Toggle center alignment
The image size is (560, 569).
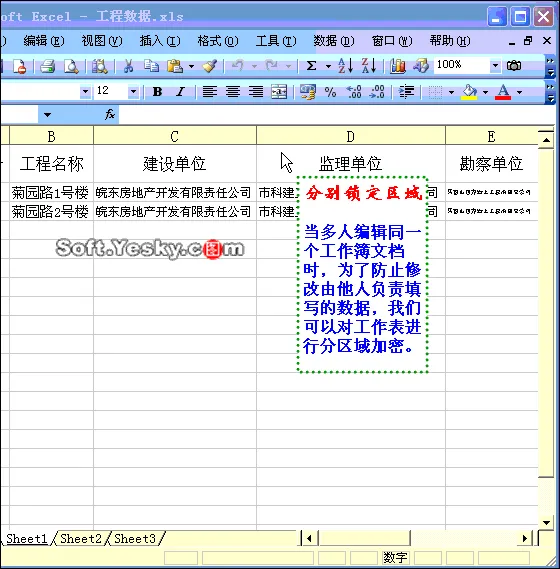coord(233,92)
